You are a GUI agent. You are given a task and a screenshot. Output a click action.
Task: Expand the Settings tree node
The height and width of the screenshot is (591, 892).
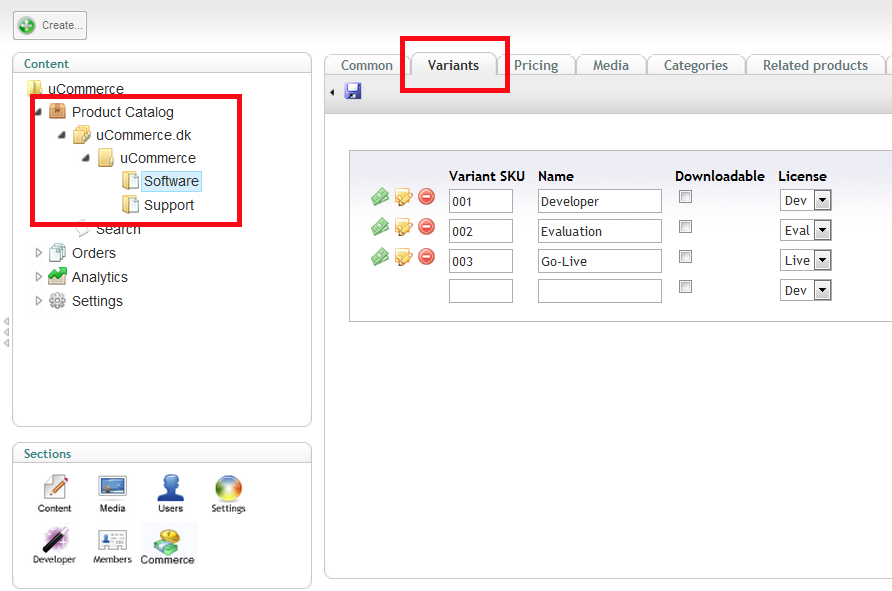(39, 301)
